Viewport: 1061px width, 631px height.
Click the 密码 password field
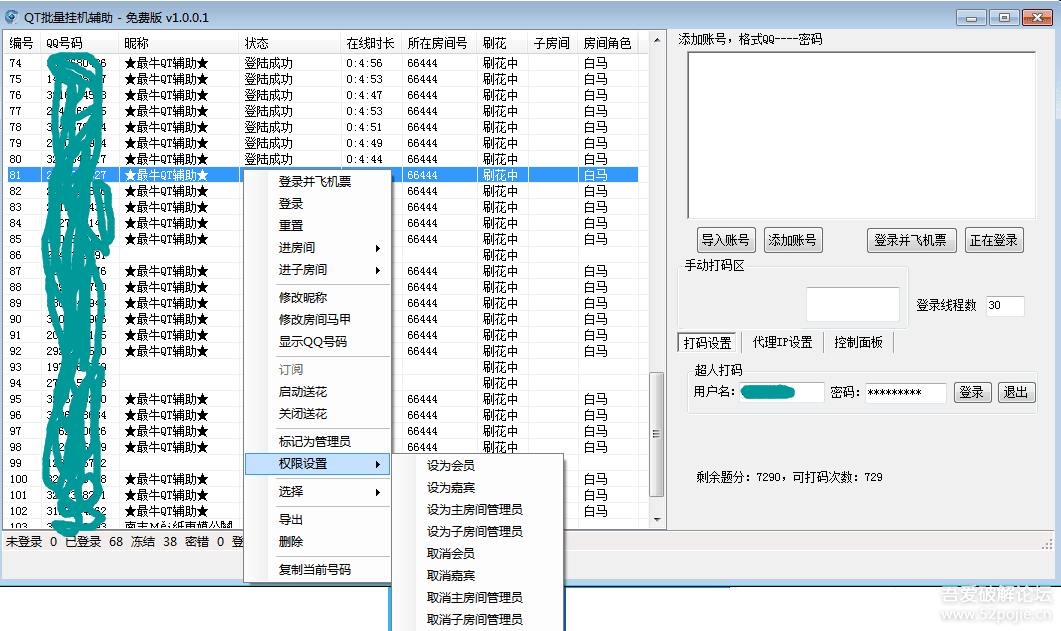click(905, 392)
